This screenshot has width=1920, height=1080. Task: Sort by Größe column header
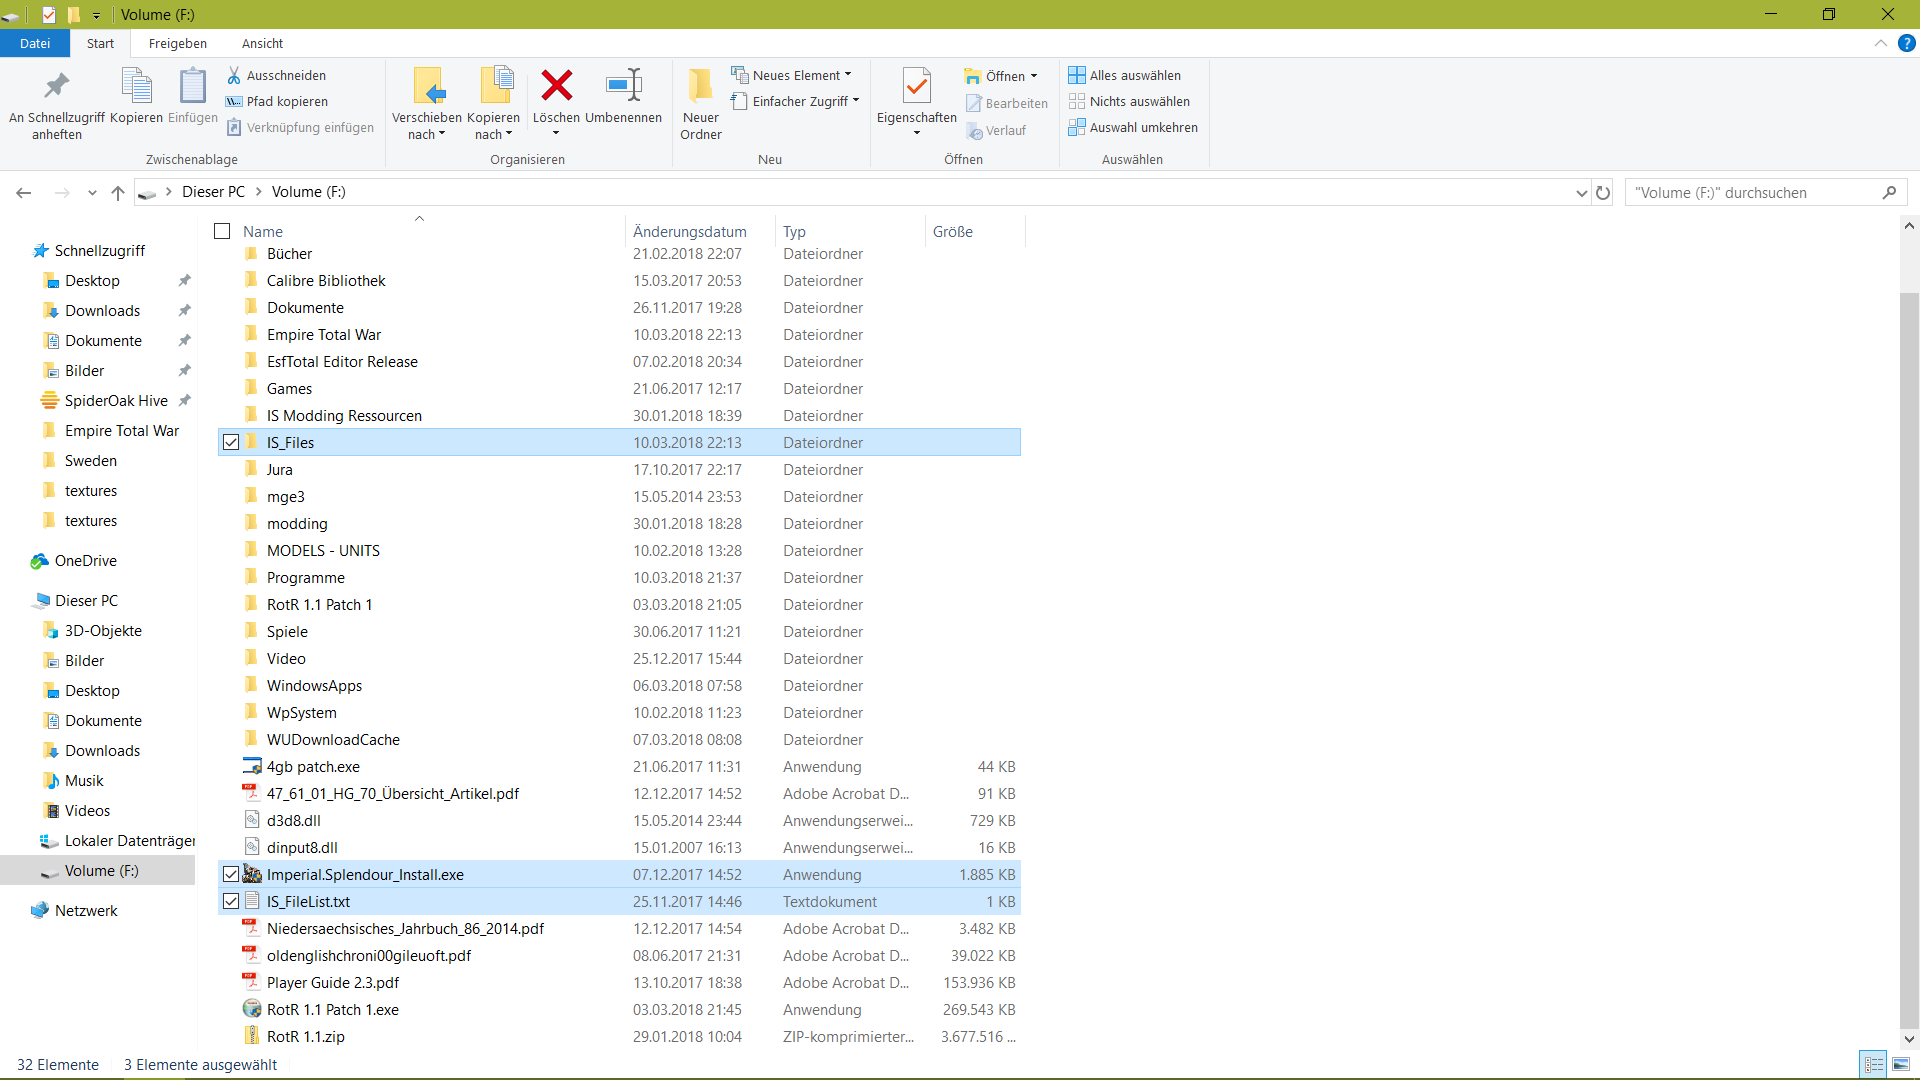[975, 231]
